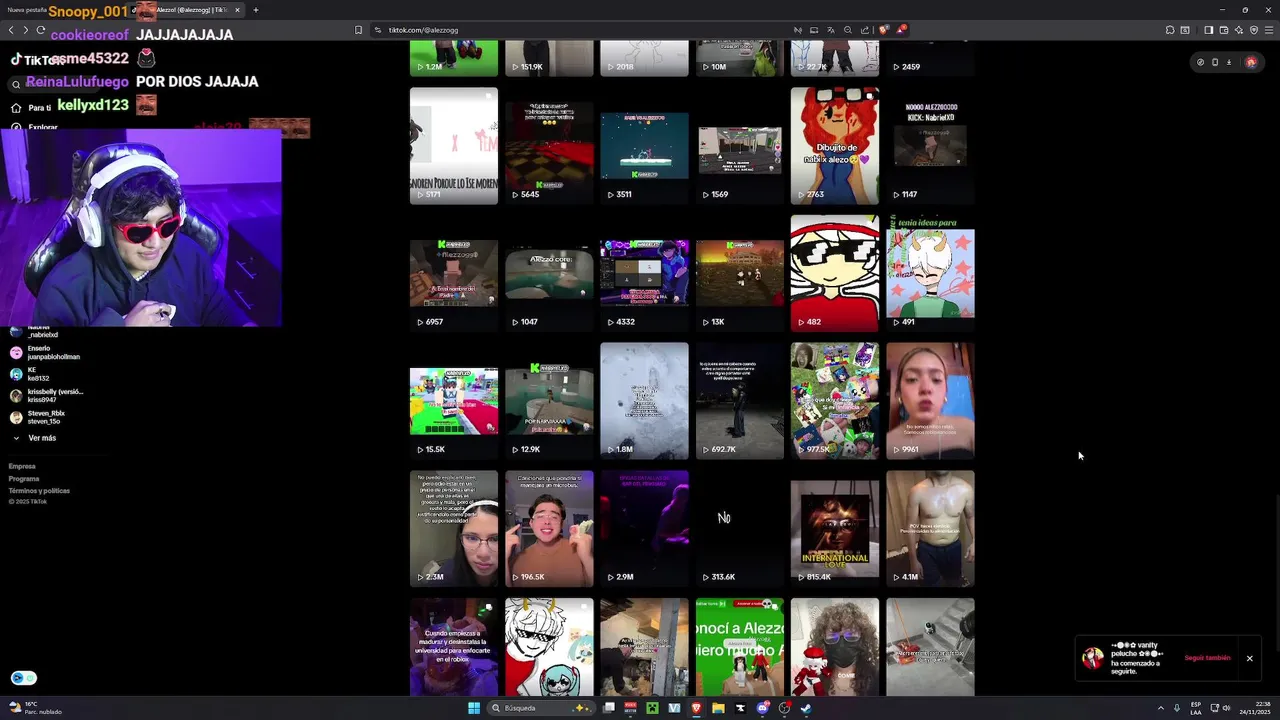
Task: Open the Brave Wallet icon
Action: (x=1224, y=30)
